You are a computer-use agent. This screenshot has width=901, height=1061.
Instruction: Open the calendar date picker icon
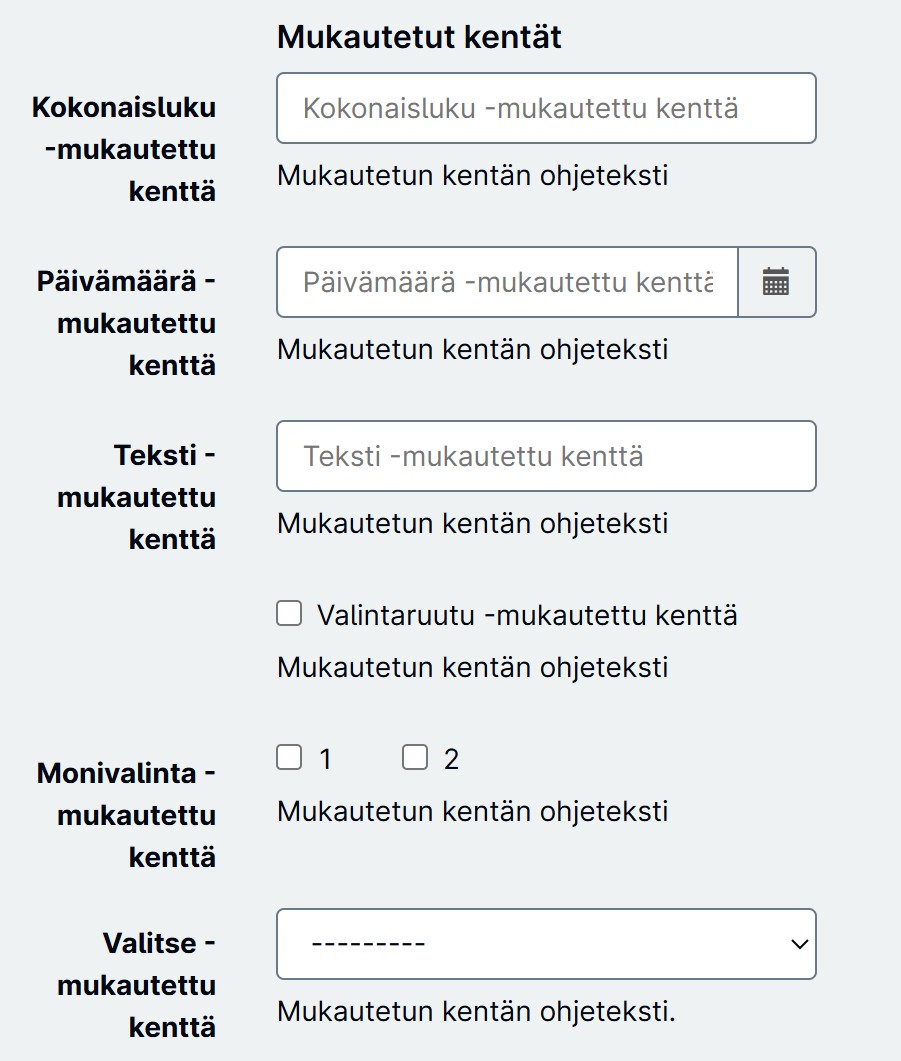[777, 282]
